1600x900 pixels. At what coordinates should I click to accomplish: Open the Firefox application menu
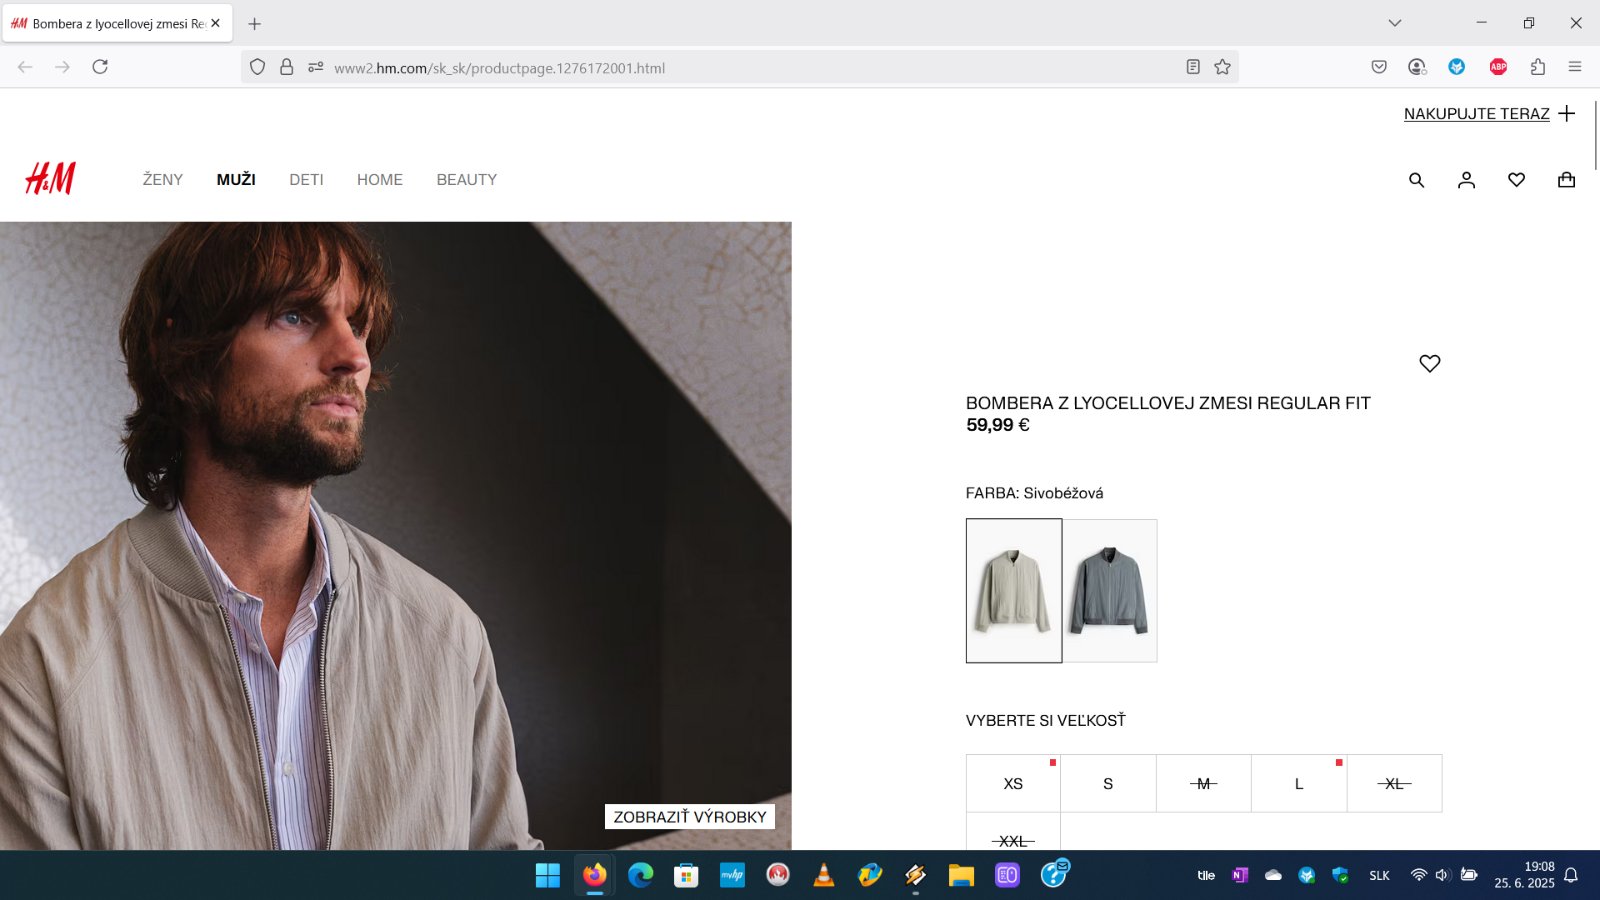pyautogui.click(x=1574, y=67)
